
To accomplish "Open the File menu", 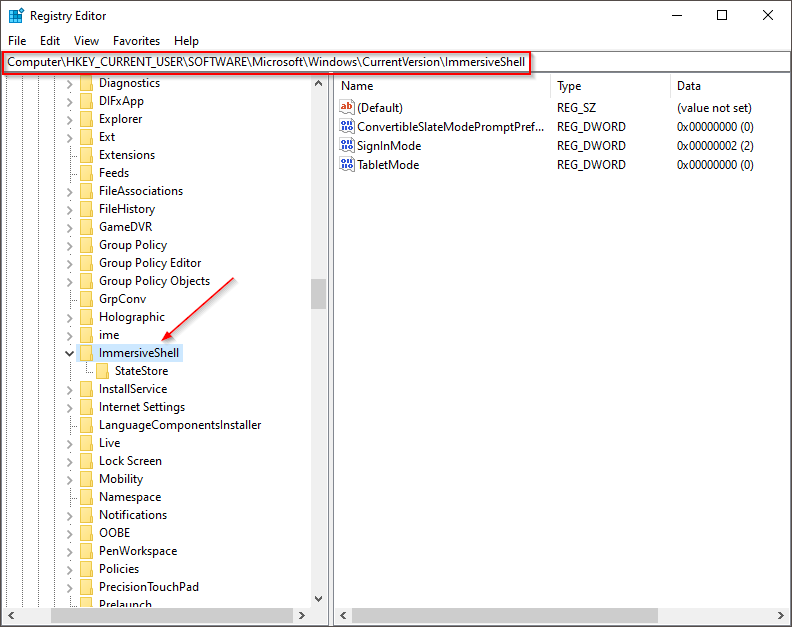I will pyautogui.click(x=17, y=41).
